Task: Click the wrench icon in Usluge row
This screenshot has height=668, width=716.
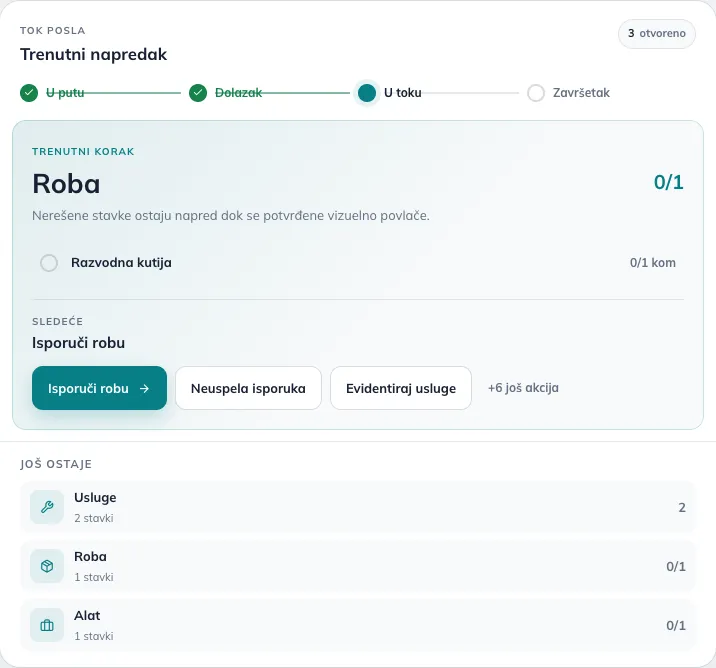Action: (47, 507)
